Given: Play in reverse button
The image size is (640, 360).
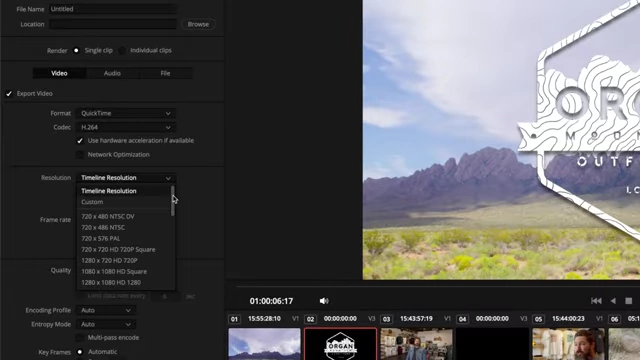Looking at the screenshot, I should point(613,301).
